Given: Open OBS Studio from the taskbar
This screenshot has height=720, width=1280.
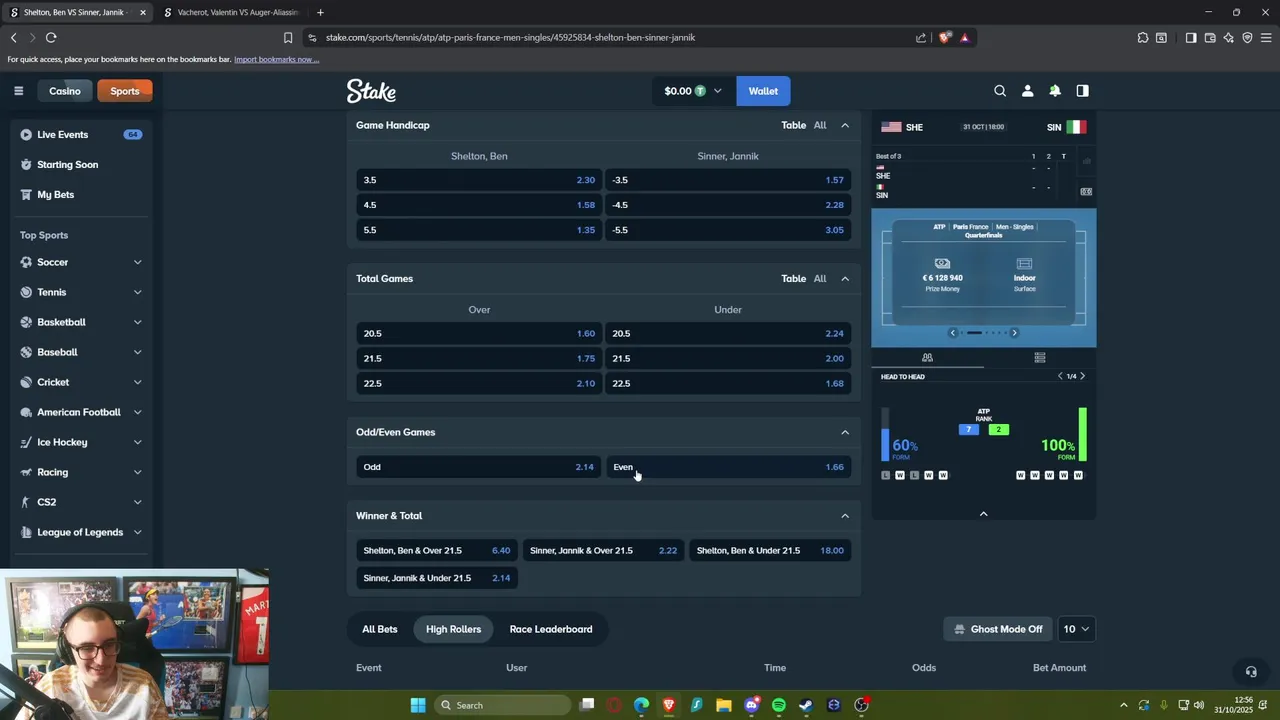Looking at the screenshot, I should (861, 705).
